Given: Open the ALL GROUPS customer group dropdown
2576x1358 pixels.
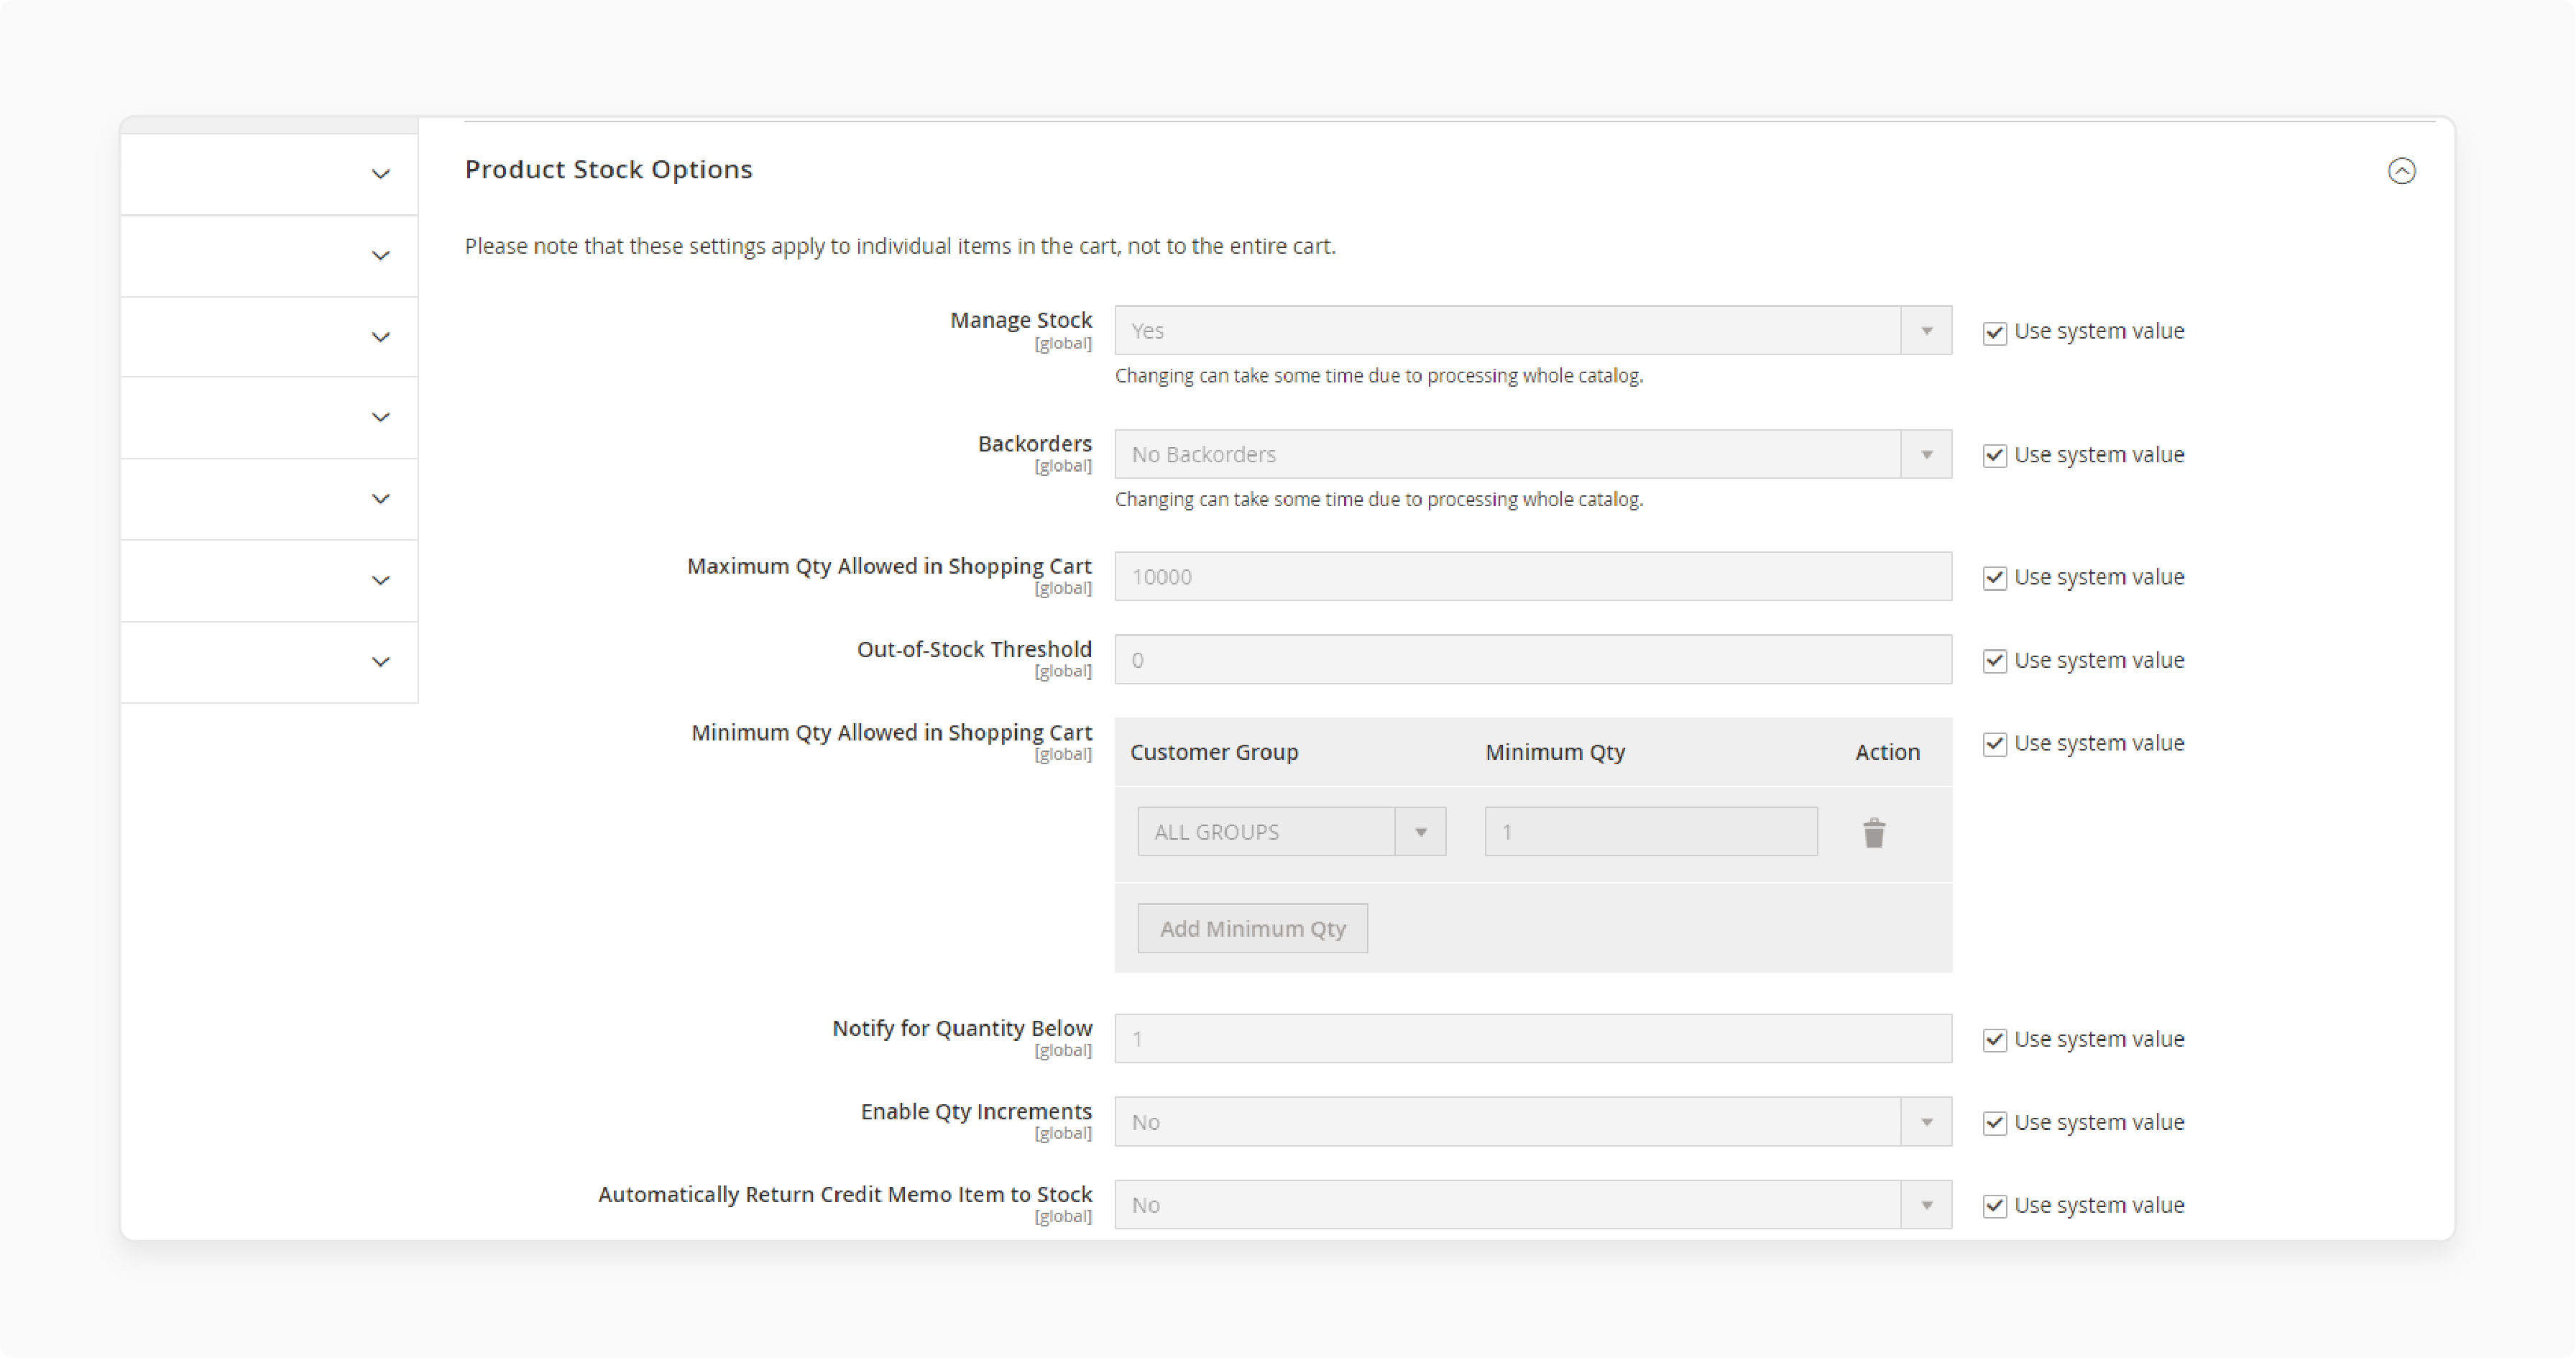Looking at the screenshot, I should coord(1291,832).
